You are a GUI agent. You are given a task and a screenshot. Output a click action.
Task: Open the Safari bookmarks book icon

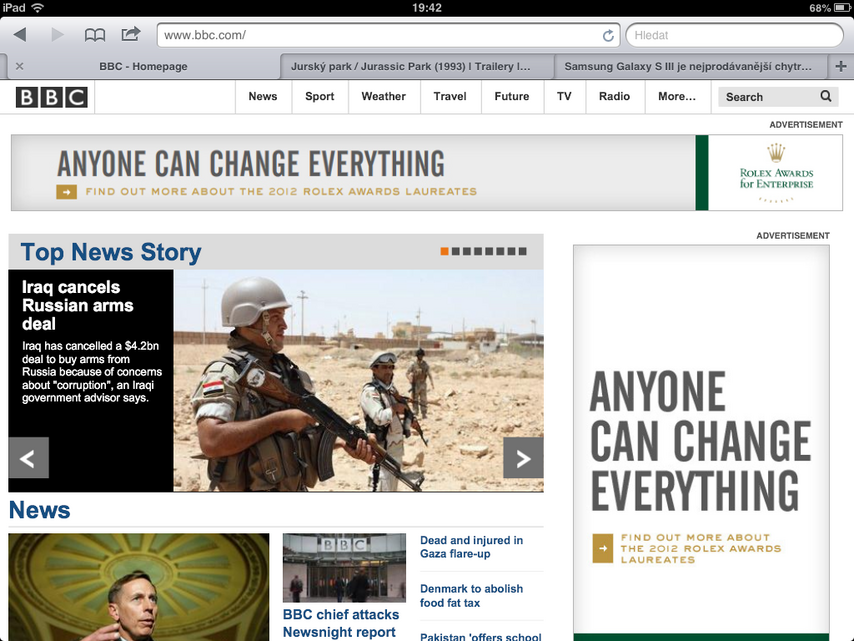94,35
